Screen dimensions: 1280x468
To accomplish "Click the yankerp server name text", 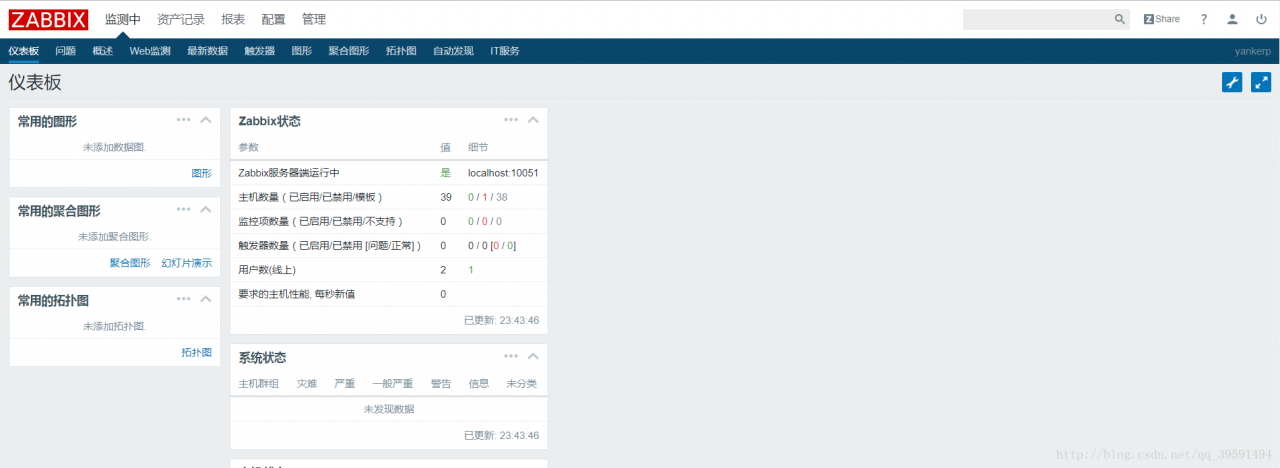I will pyautogui.click(x=1252, y=51).
